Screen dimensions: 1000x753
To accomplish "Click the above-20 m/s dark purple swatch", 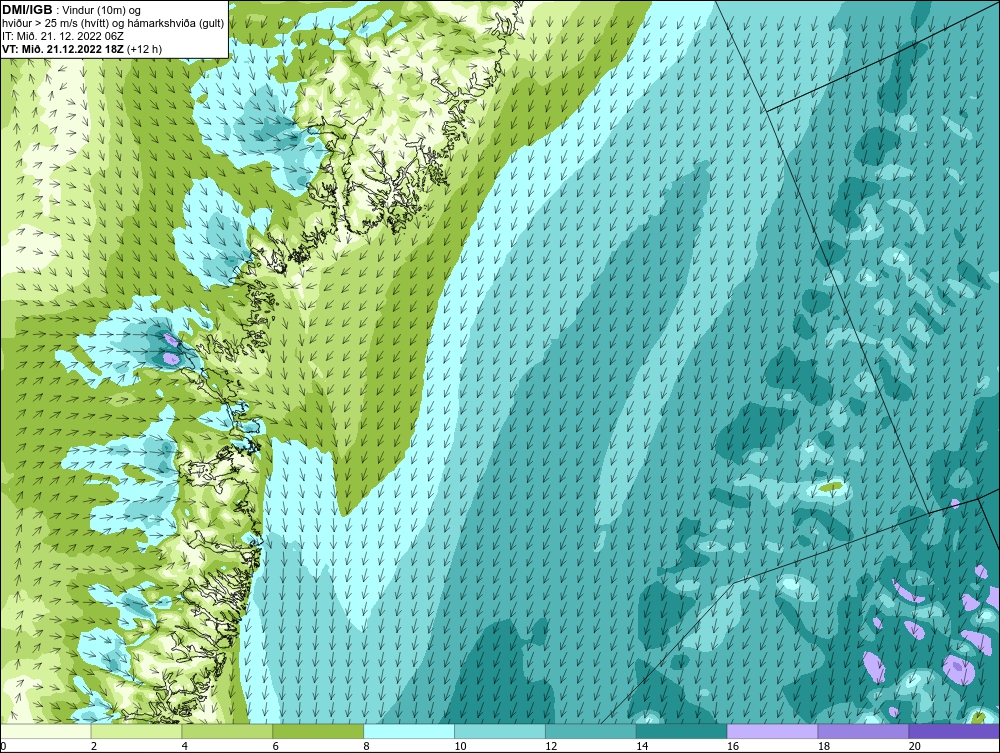I will coord(954,731).
